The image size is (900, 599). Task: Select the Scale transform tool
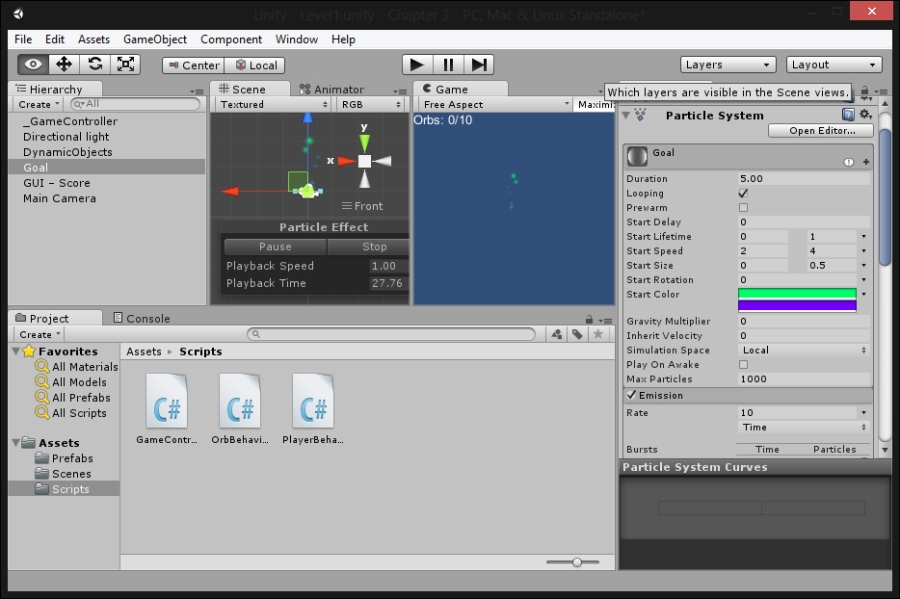126,64
